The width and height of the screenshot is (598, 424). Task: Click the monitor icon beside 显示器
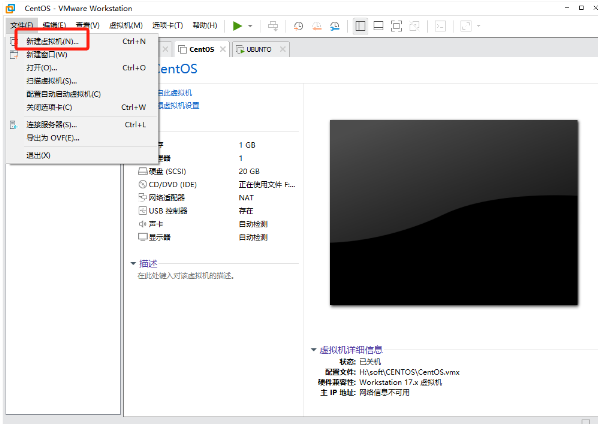(x=142, y=237)
